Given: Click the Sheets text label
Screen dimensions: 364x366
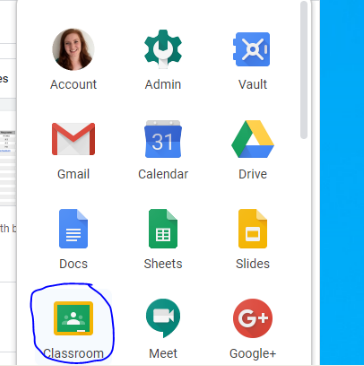Looking at the screenshot, I should click(163, 264).
